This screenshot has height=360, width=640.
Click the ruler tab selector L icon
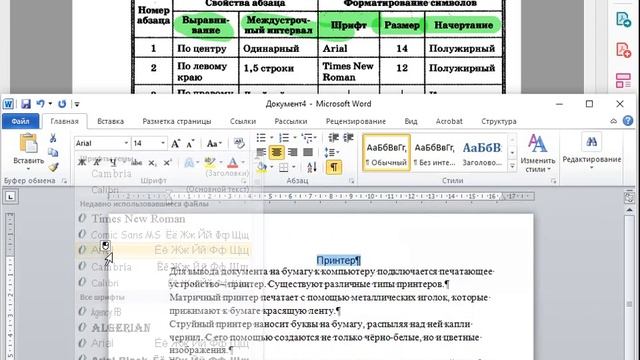[x=10, y=197]
